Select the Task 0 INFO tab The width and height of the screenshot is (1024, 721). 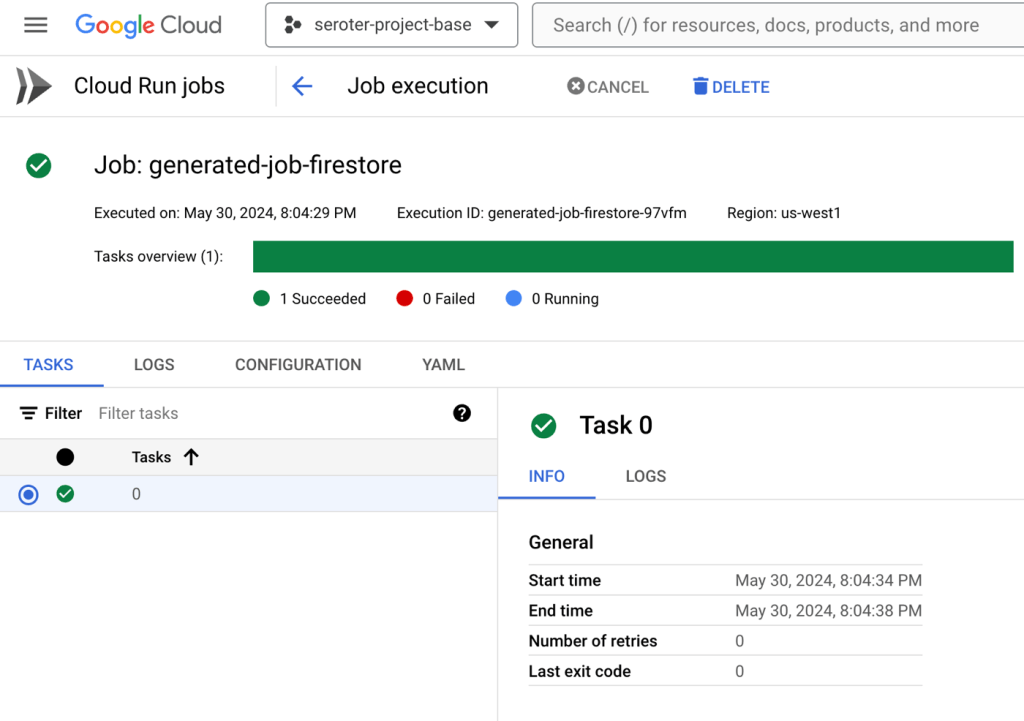pyautogui.click(x=547, y=476)
